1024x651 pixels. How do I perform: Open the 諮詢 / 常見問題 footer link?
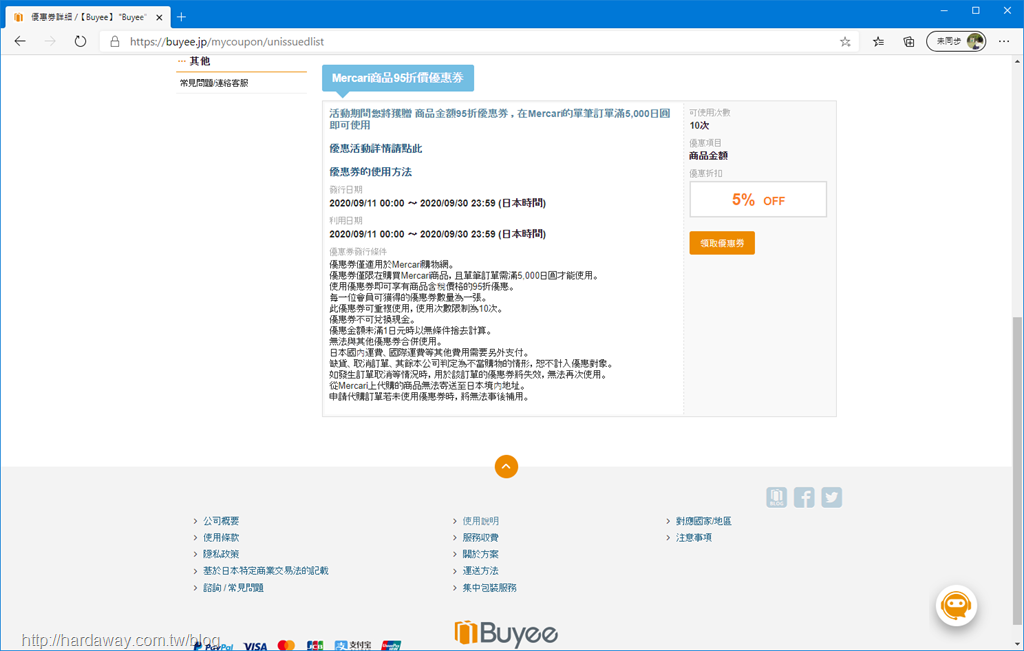233,588
